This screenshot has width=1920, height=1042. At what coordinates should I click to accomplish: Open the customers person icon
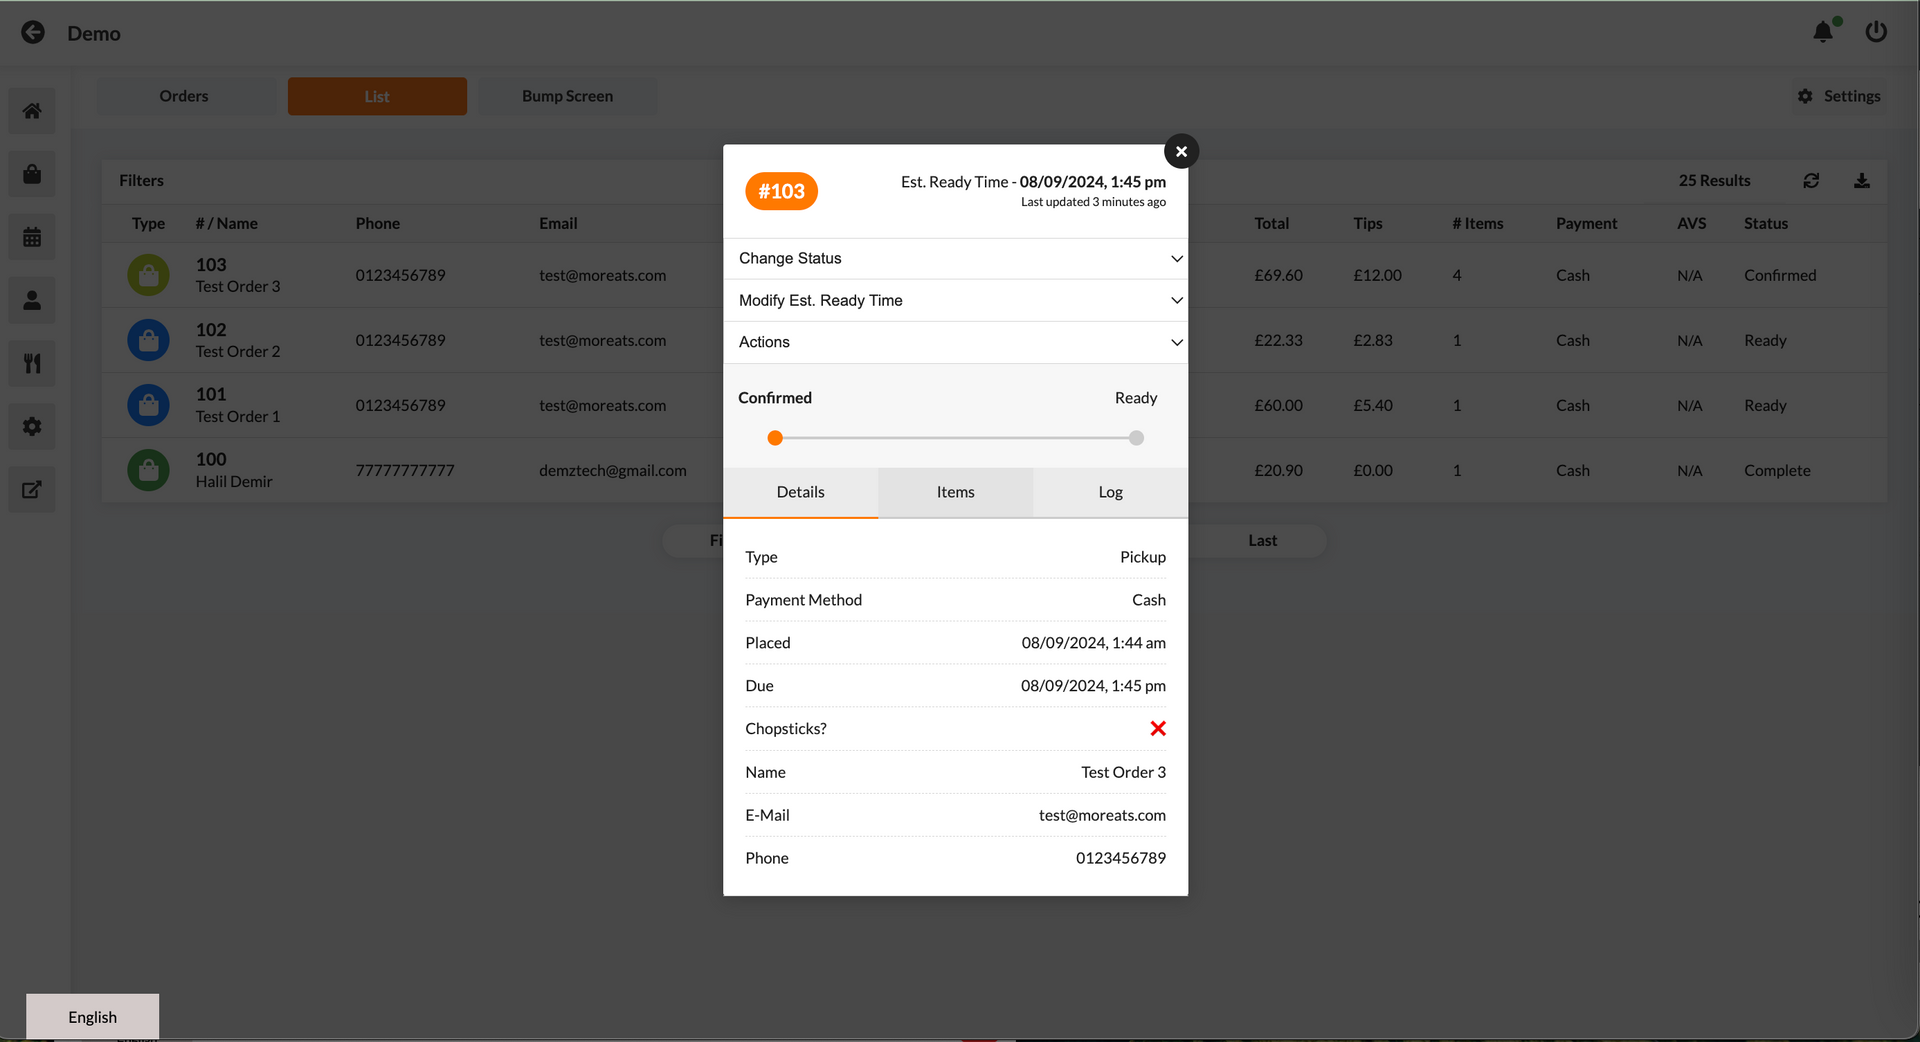click(31, 300)
